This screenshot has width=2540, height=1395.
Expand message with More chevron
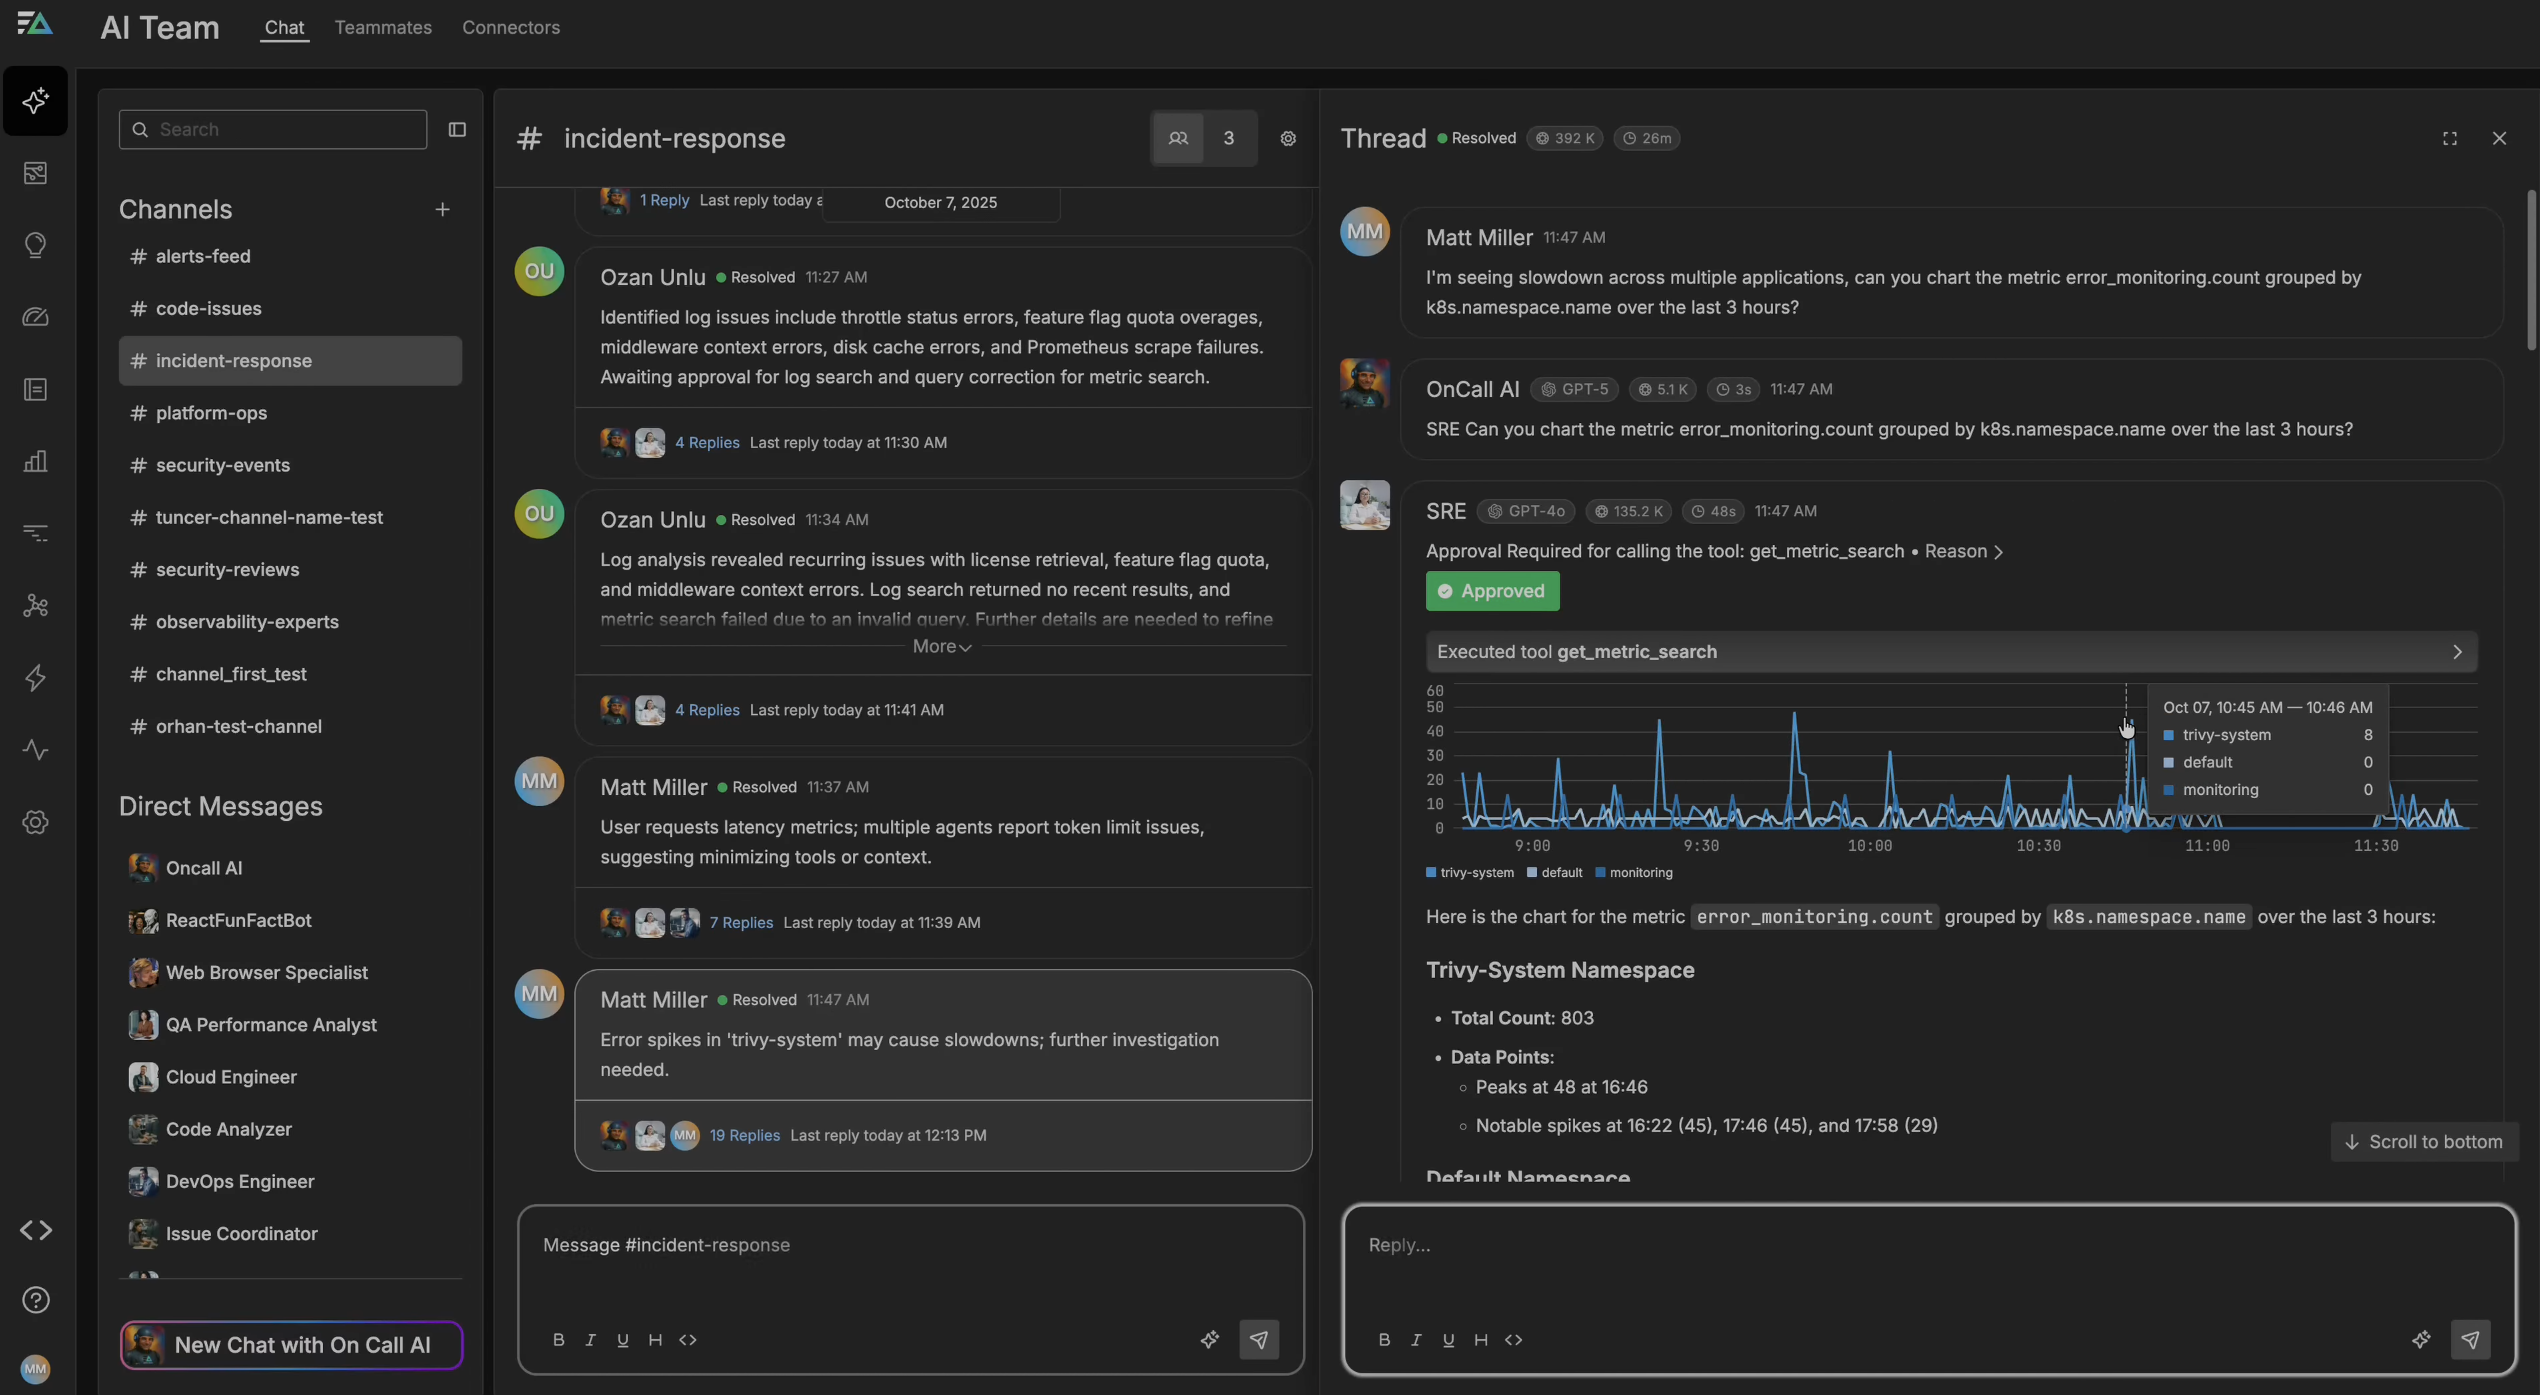pyautogui.click(x=941, y=647)
